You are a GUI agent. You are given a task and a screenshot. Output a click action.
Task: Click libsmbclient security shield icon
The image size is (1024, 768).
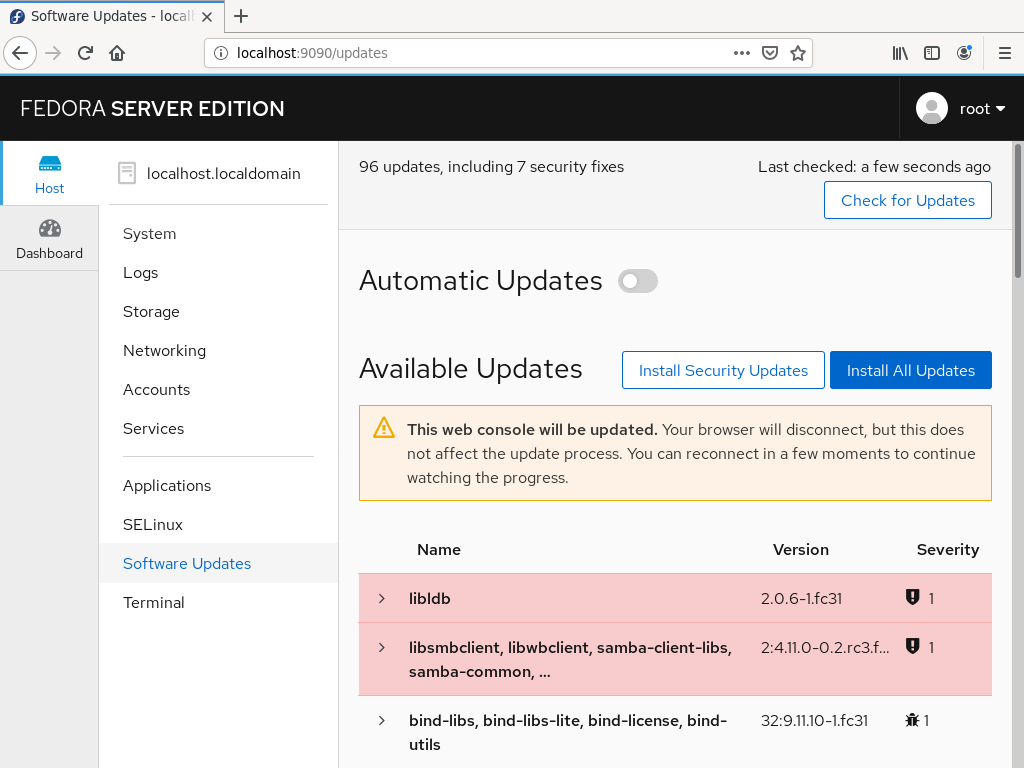click(912, 646)
